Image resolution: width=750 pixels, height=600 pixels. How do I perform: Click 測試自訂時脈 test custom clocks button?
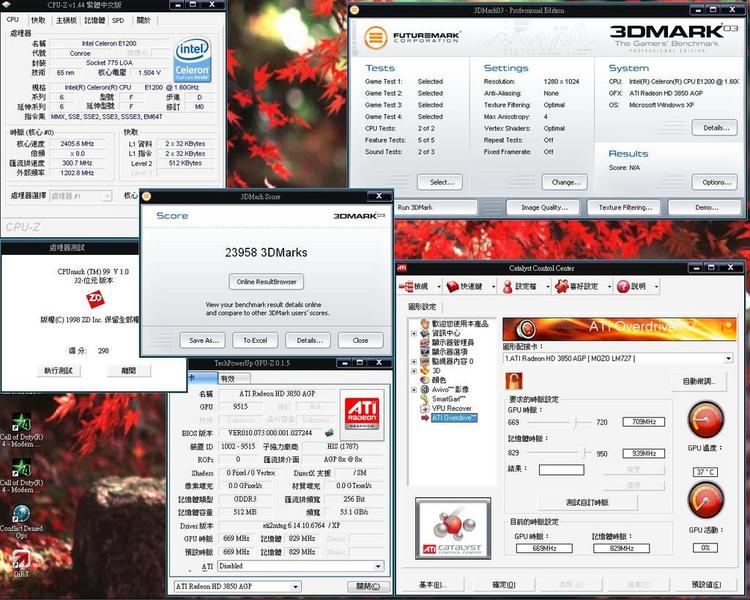pos(587,502)
